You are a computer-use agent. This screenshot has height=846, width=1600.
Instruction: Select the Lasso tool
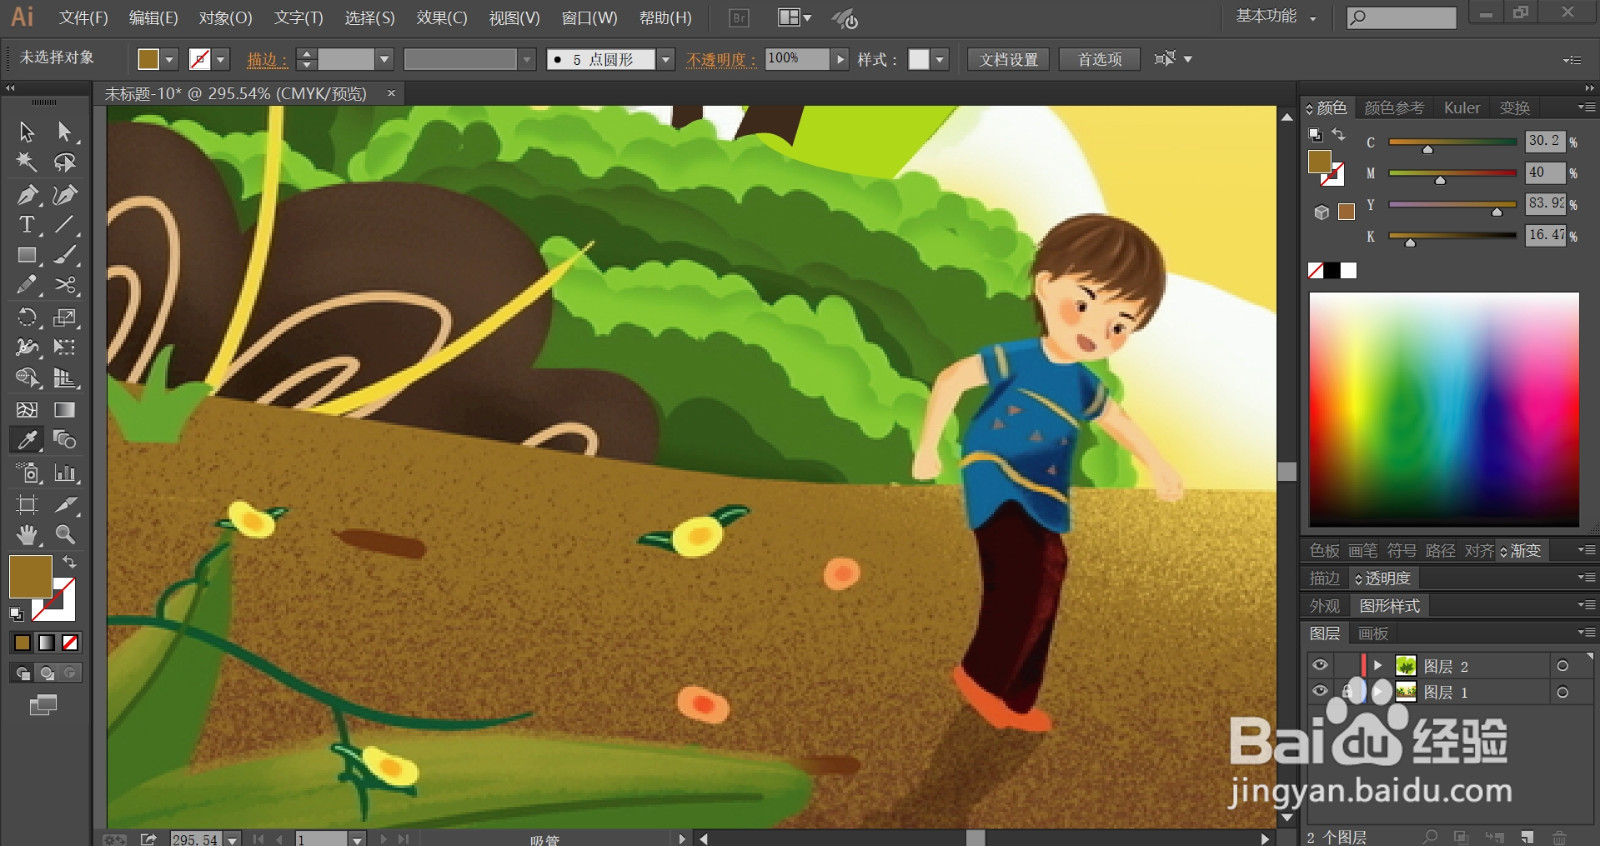point(65,162)
